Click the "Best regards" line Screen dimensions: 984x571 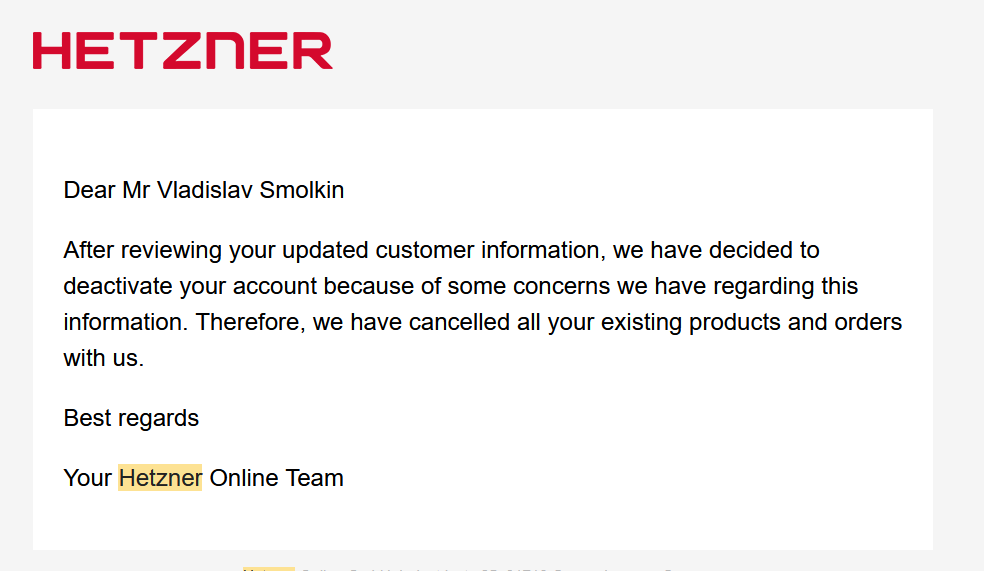[x=131, y=418]
